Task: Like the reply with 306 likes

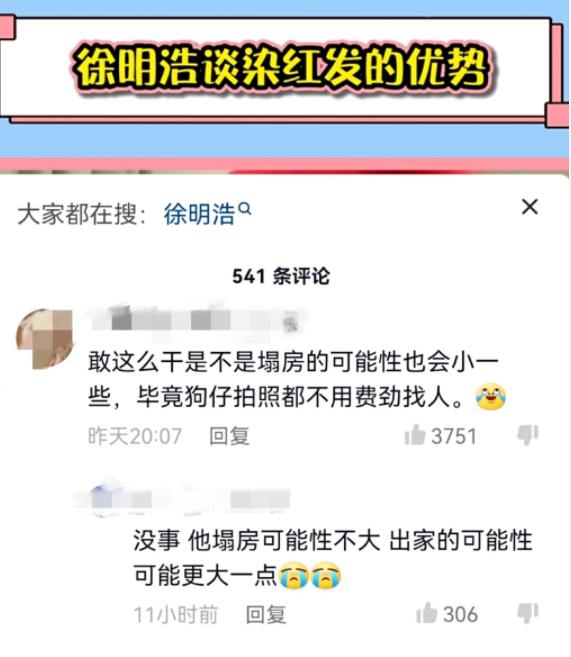Action: pos(426,613)
